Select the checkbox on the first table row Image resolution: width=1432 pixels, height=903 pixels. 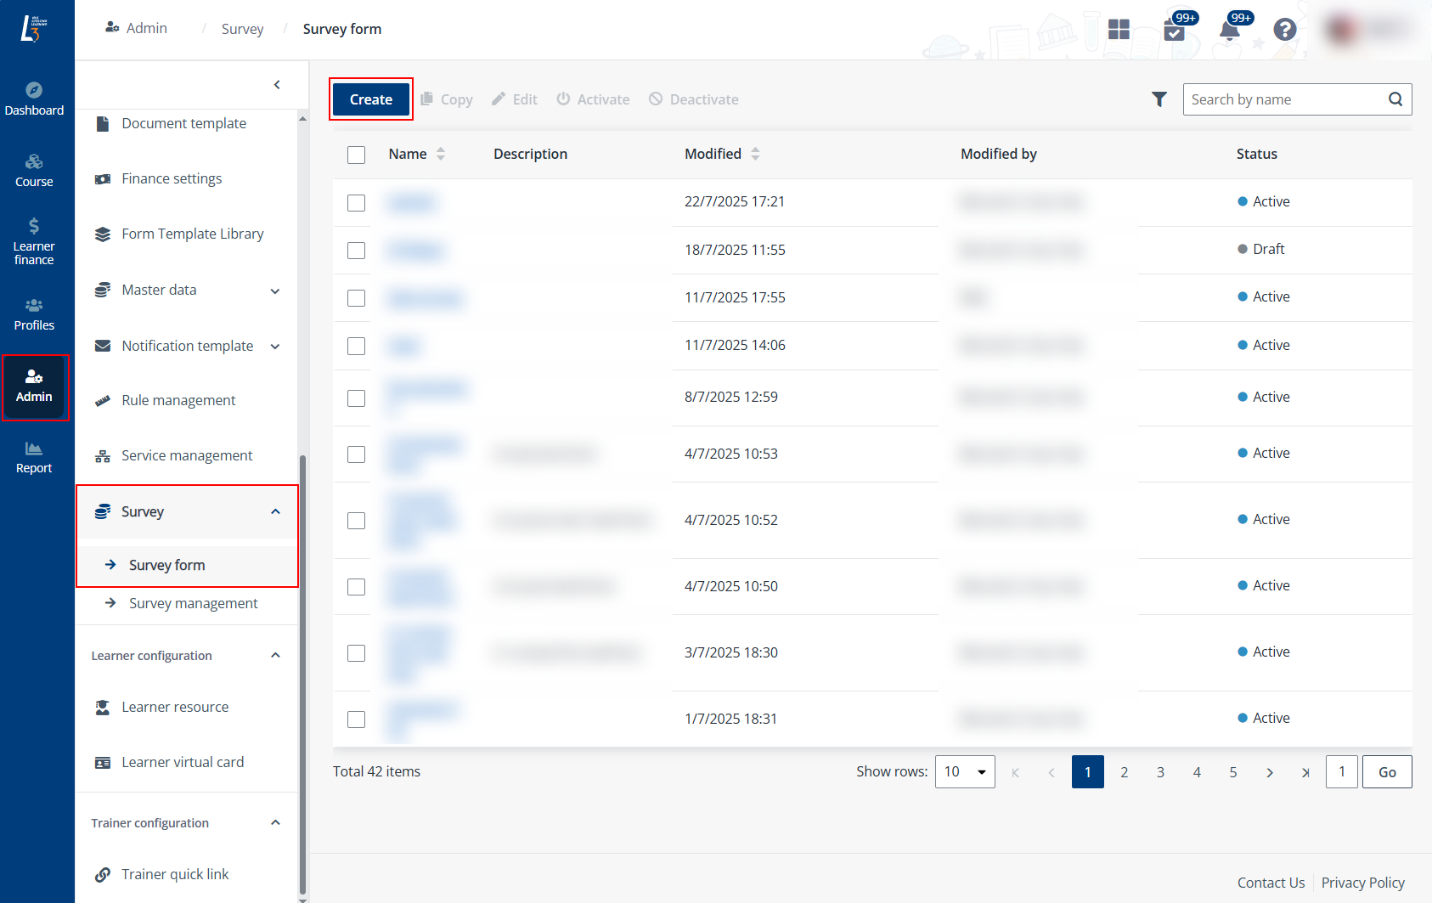[356, 202]
